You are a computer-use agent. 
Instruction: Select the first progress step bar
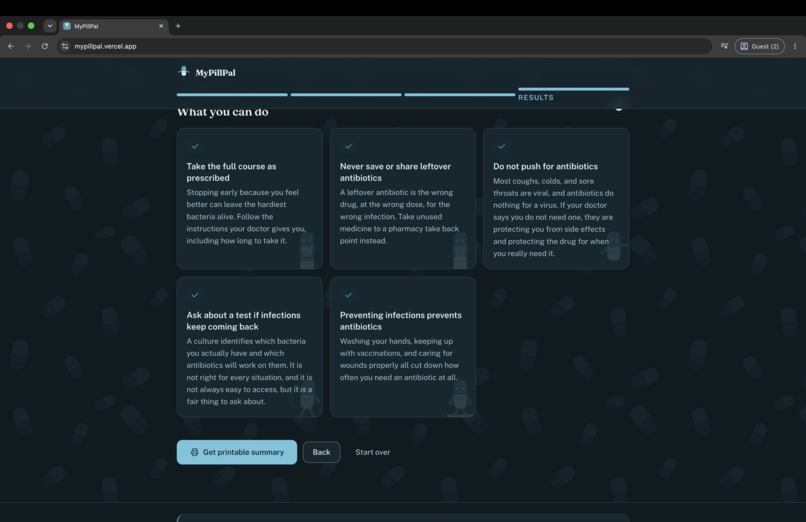232,95
